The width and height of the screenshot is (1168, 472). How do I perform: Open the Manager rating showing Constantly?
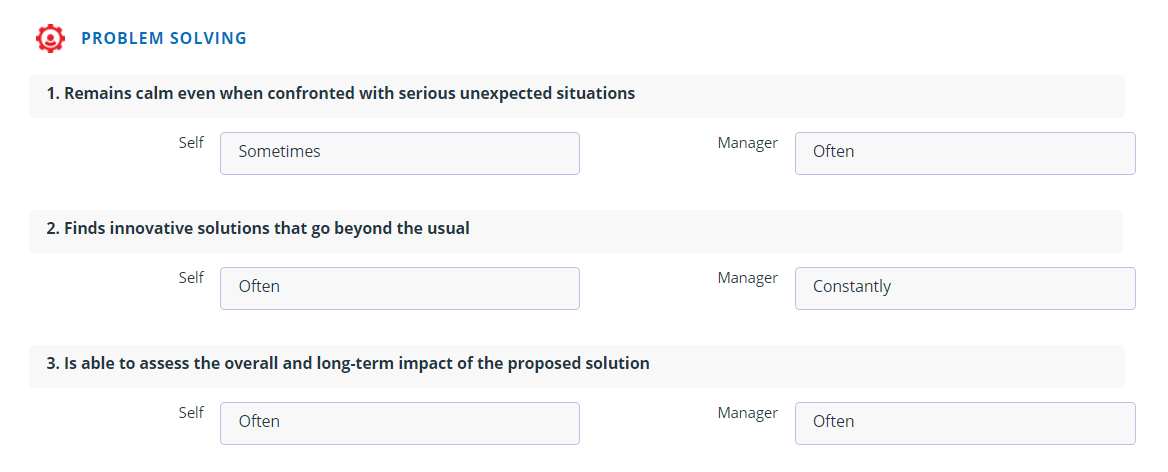pyautogui.click(x=965, y=288)
